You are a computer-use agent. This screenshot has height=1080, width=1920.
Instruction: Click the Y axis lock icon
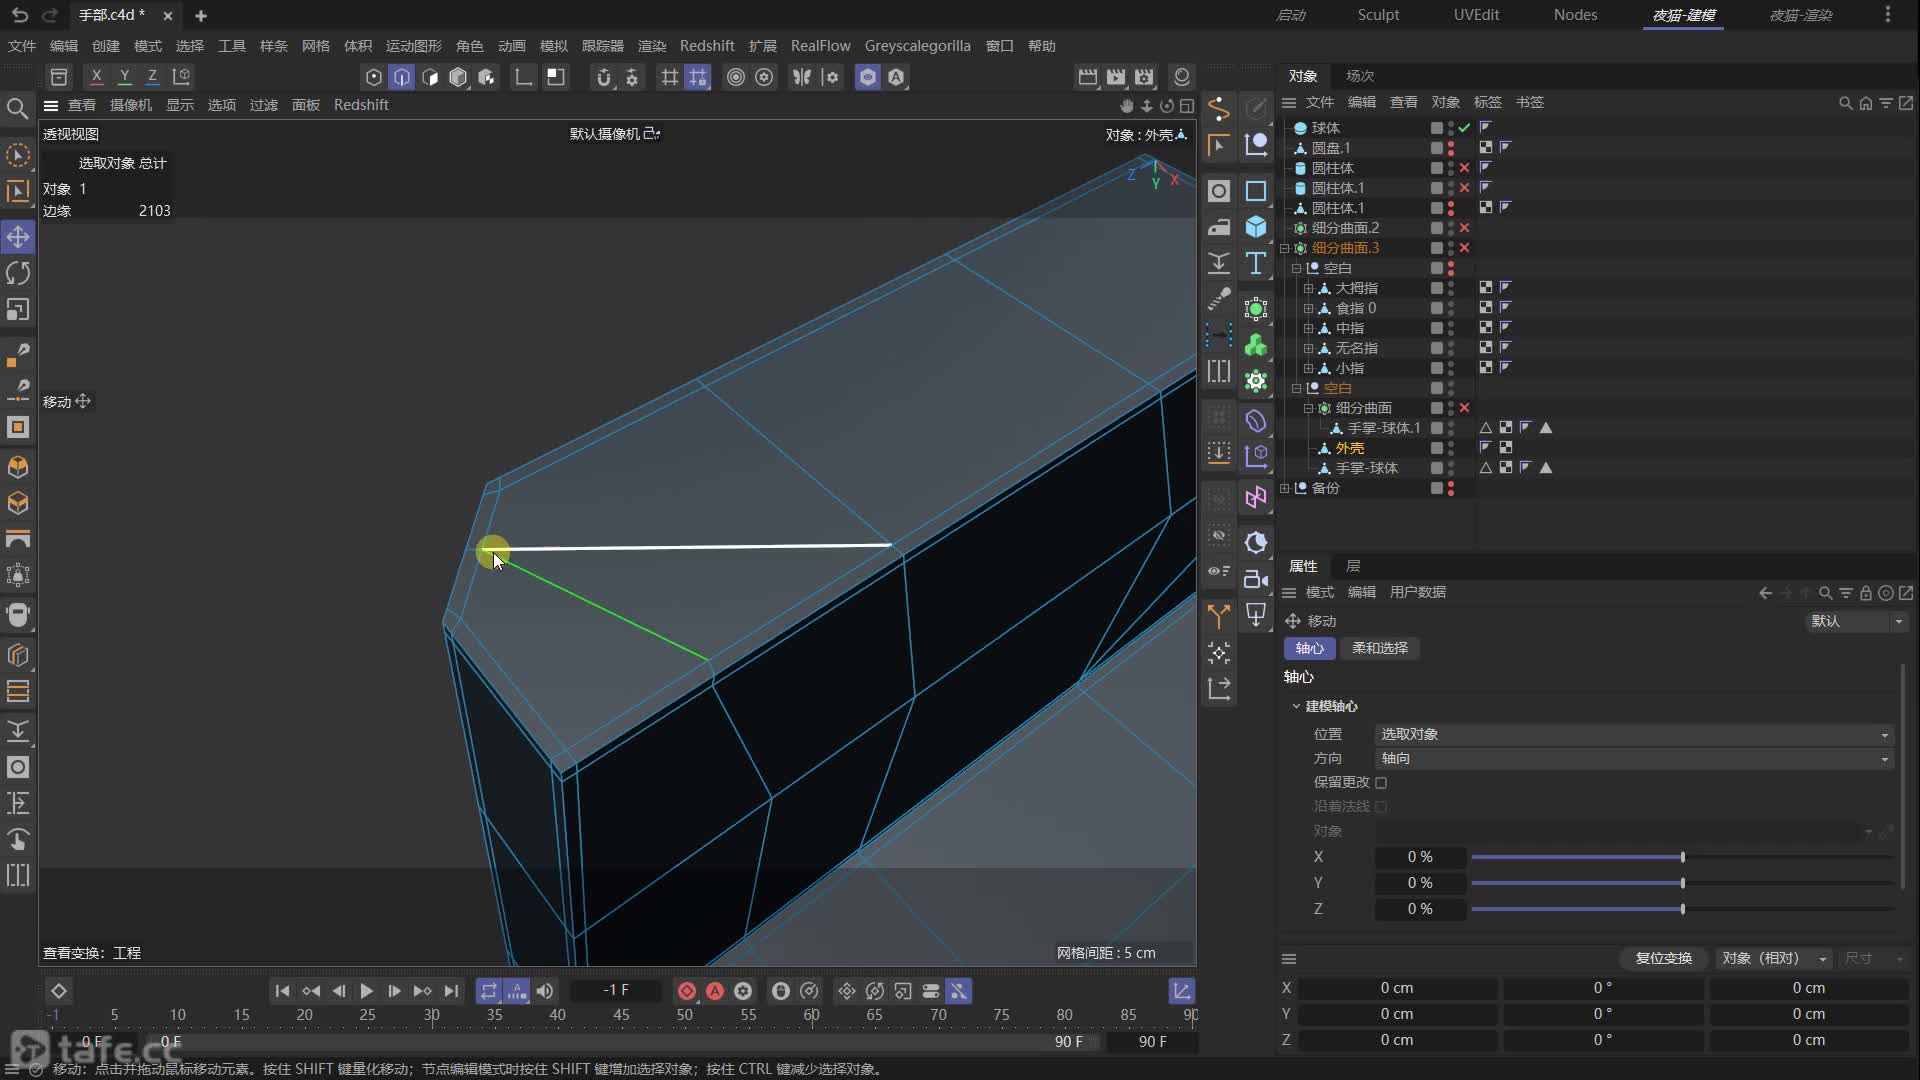point(124,76)
